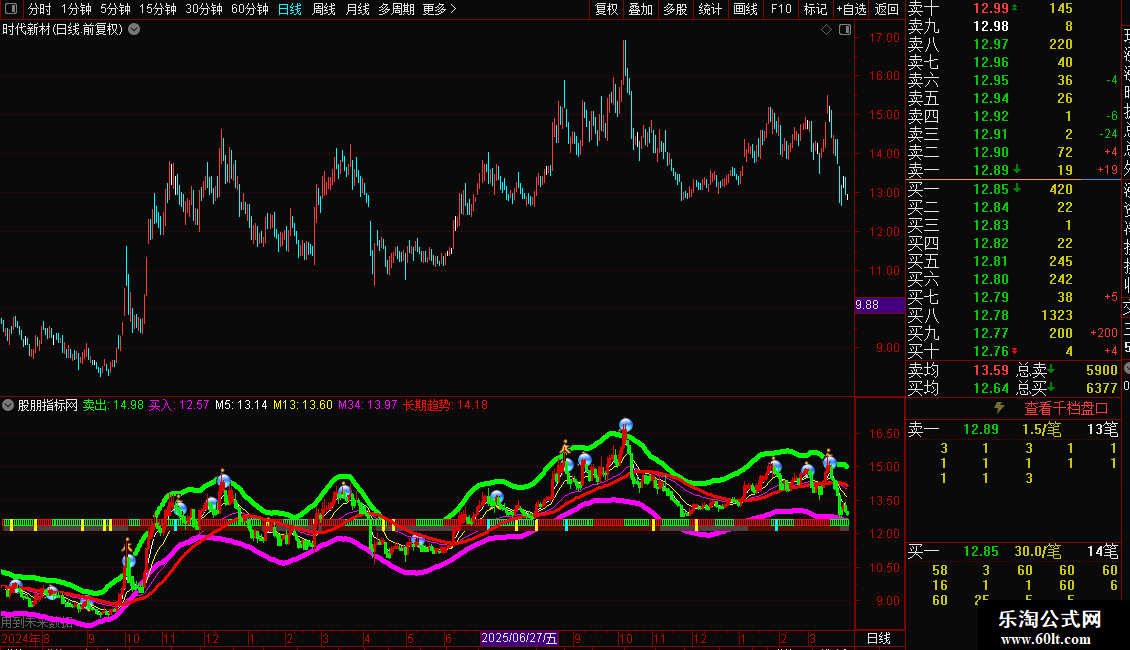
Task: Click the 返回 back button
Action: (x=886, y=9)
